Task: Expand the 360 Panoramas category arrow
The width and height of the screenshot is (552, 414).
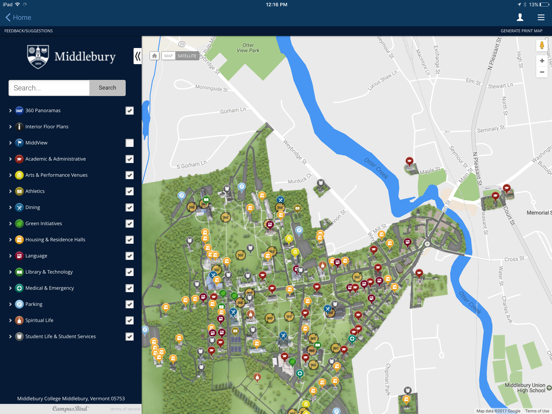Action: click(10, 111)
